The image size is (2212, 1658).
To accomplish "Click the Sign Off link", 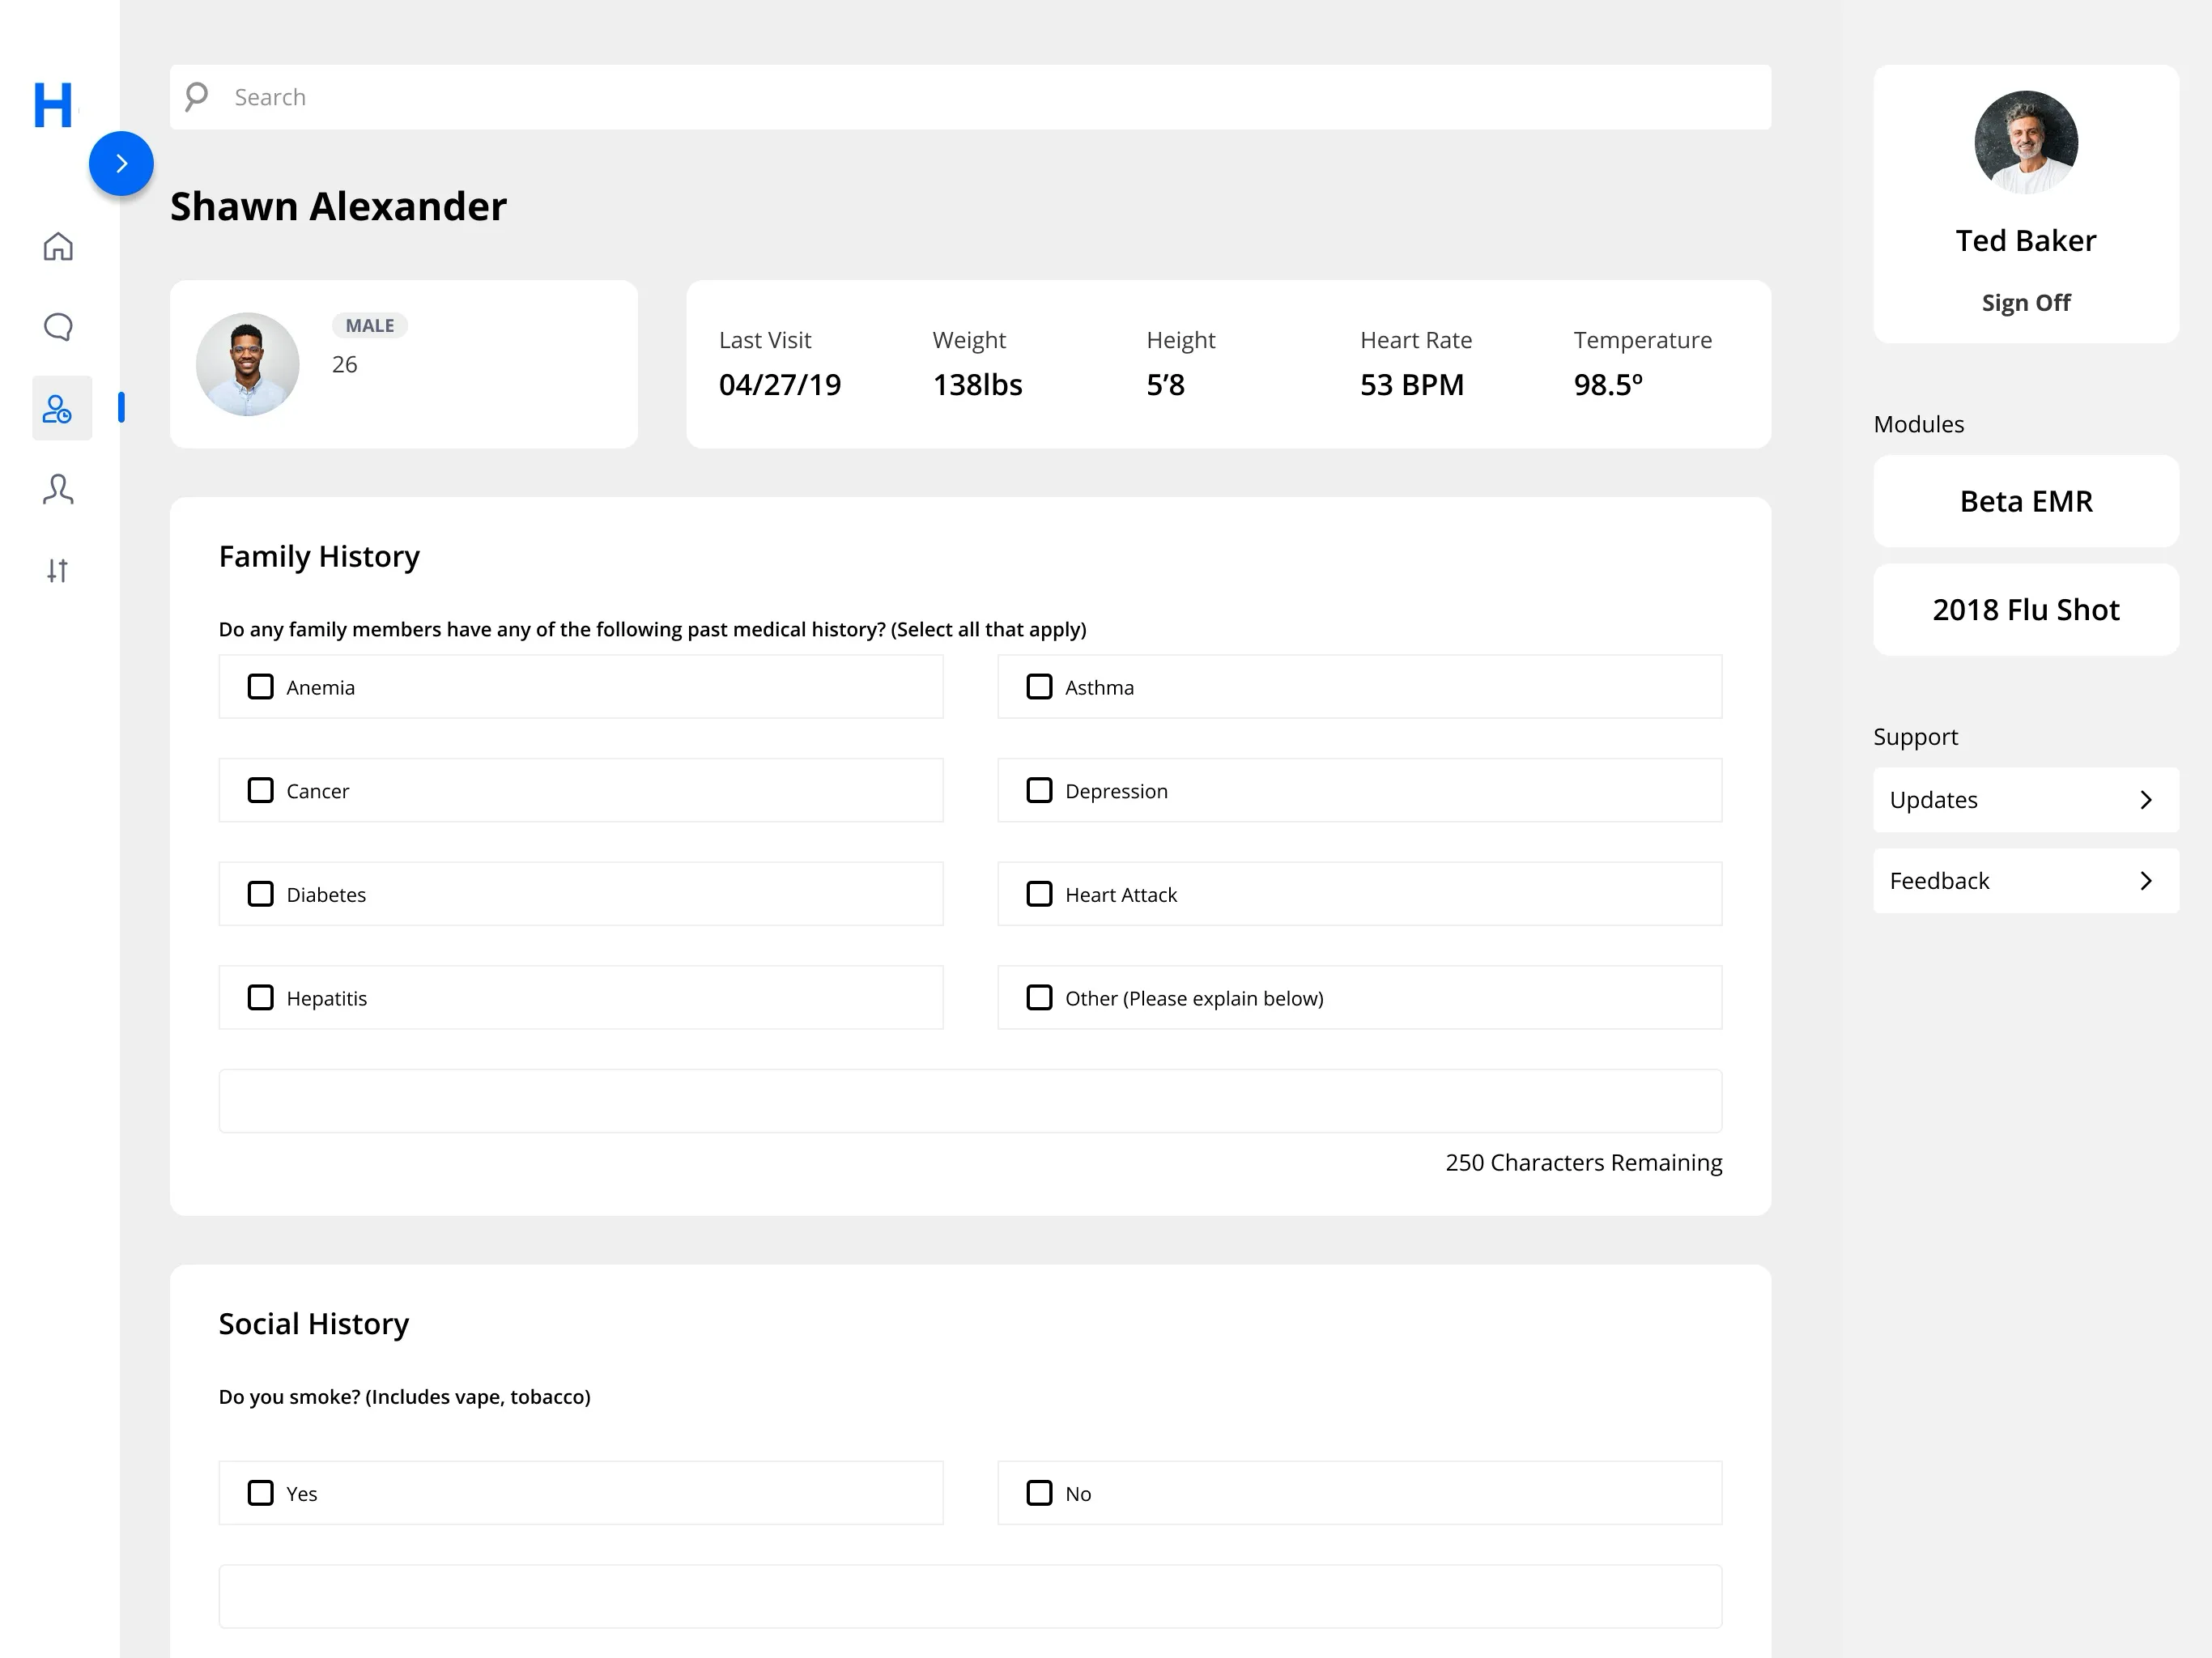I will tap(2025, 303).
